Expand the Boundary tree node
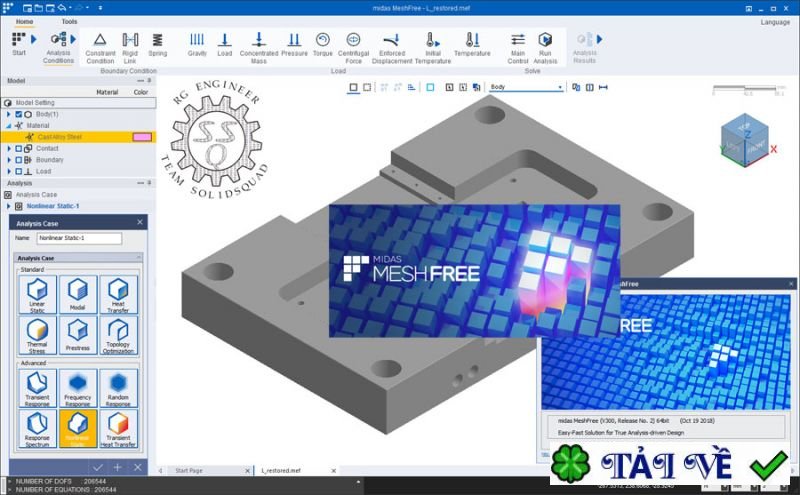The image size is (800, 495). pos(9,160)
